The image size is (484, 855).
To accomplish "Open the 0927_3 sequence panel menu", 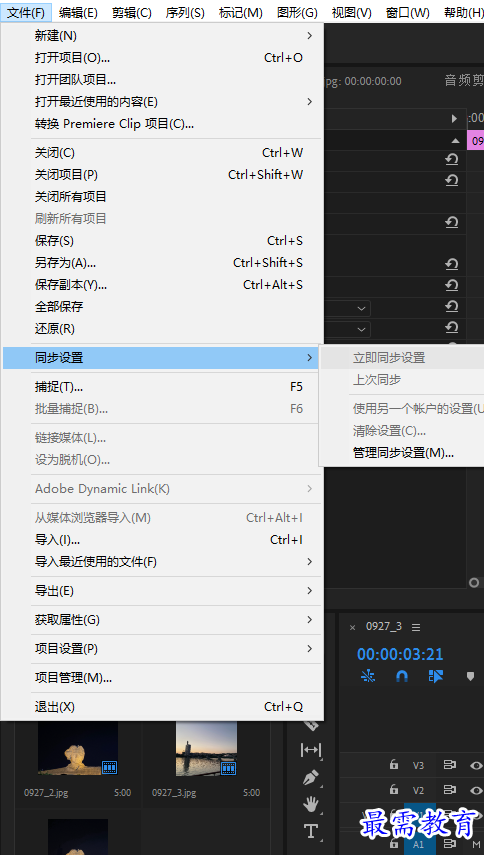I will [416, 628].
